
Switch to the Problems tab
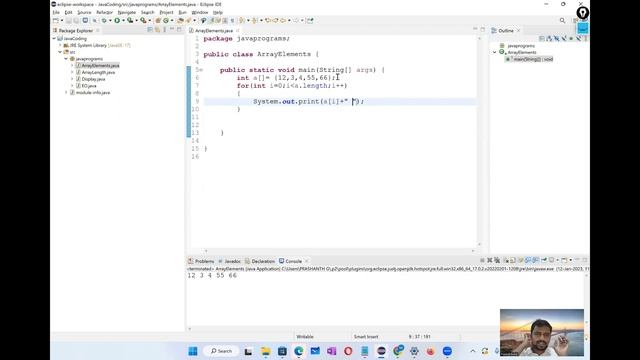[201, 261]
